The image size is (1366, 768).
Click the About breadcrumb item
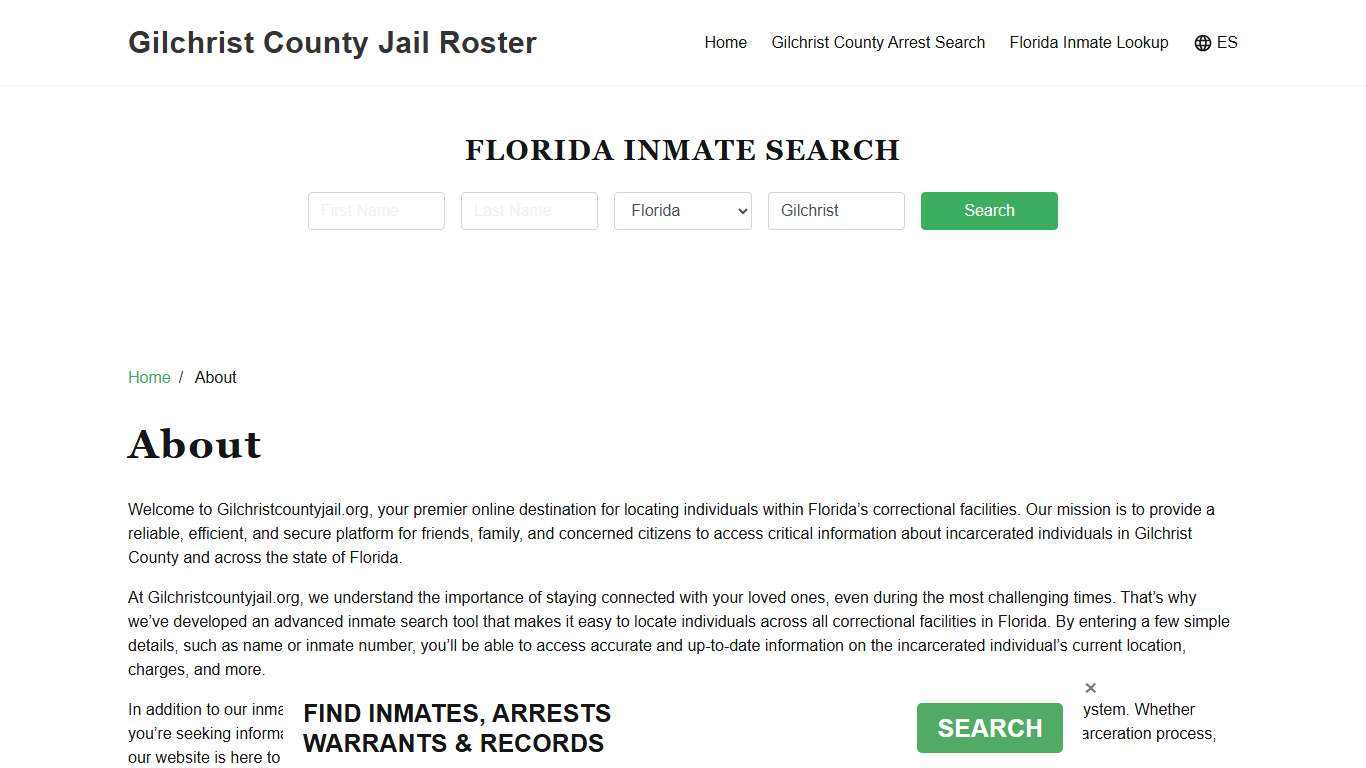point(215,378)
